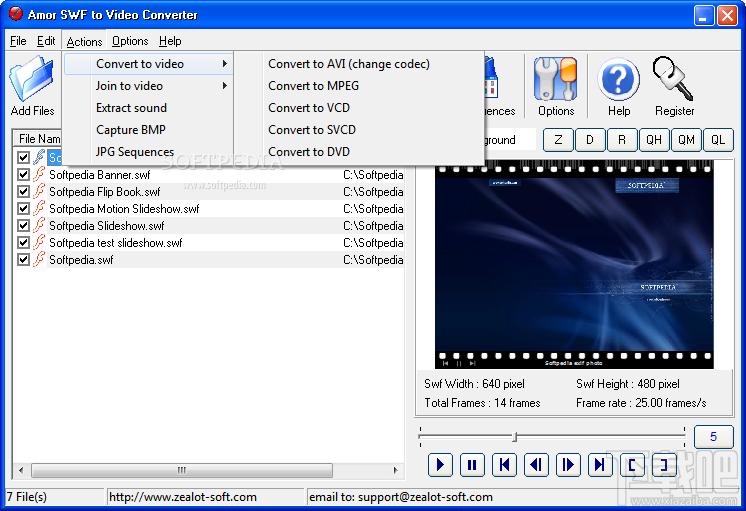
Task: Open the File menu
Action: click(18, 41)
